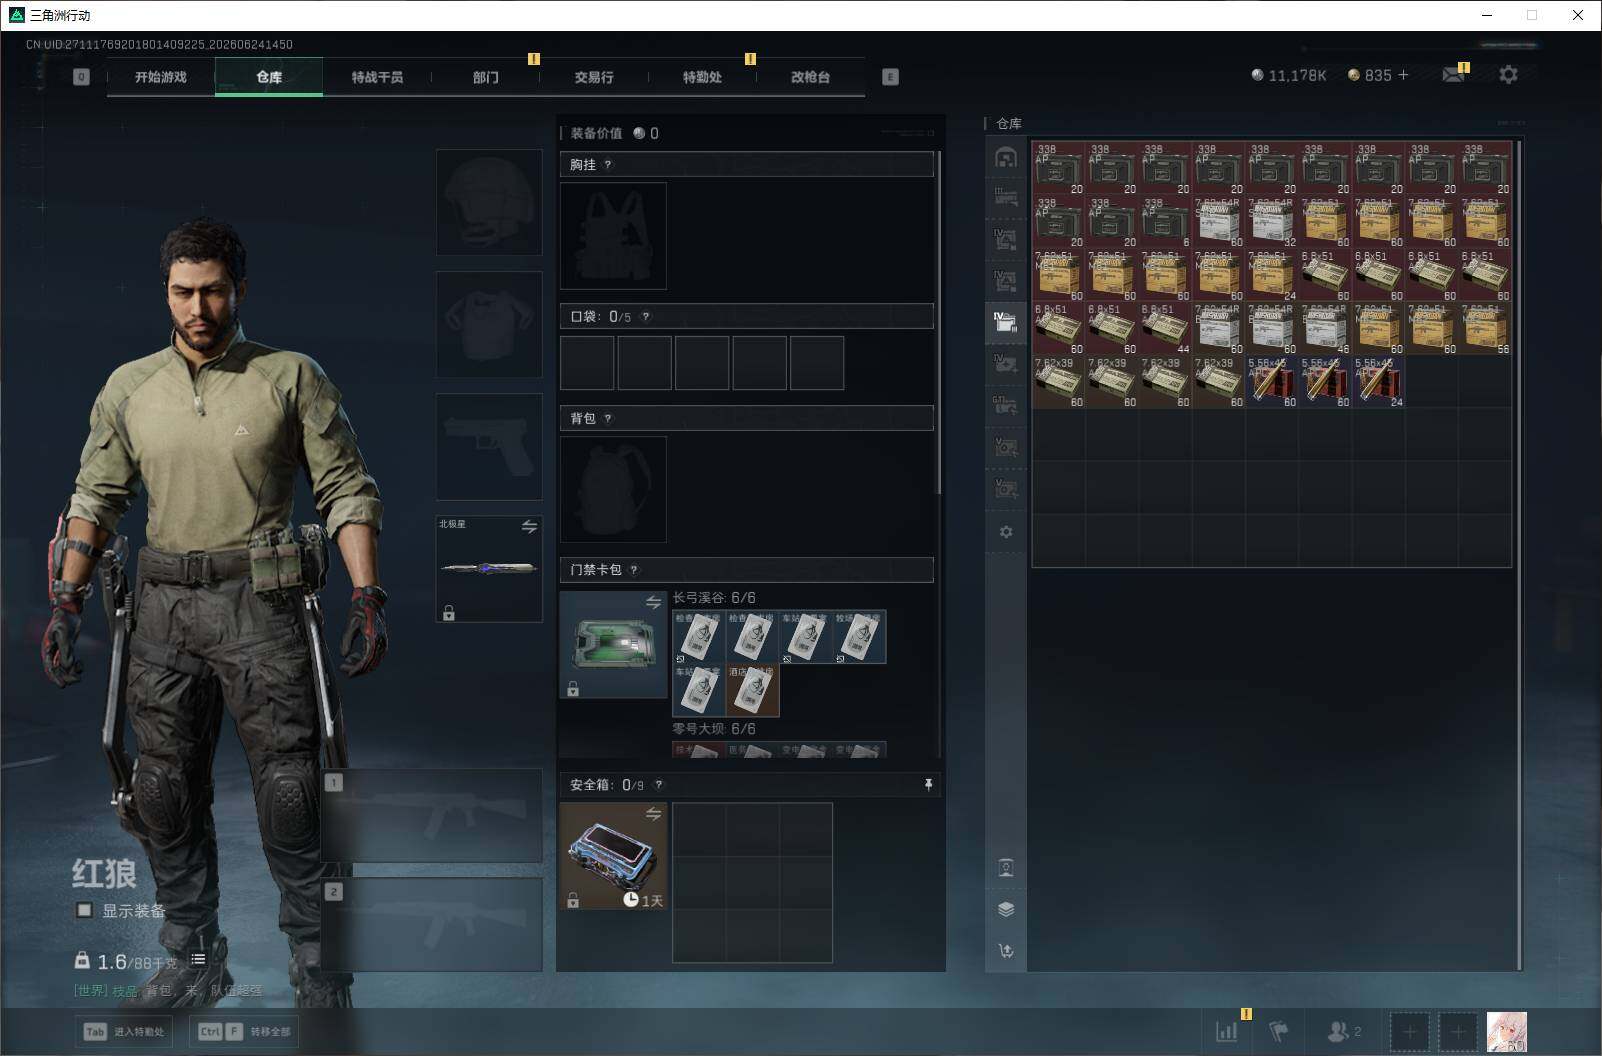This screenshot has width=1602, height=1056.
Task: Add premium currency with the plus beside 835
Action: (1403, 75)
